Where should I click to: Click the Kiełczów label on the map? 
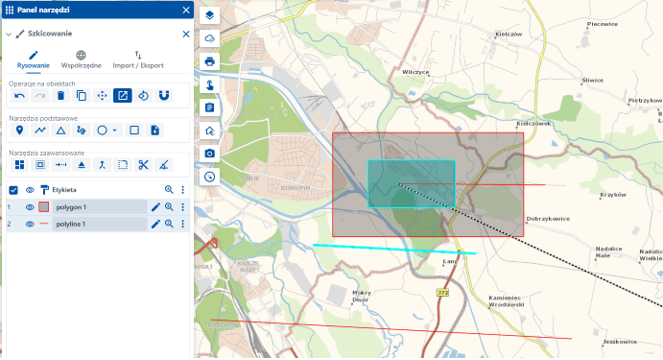509,34
